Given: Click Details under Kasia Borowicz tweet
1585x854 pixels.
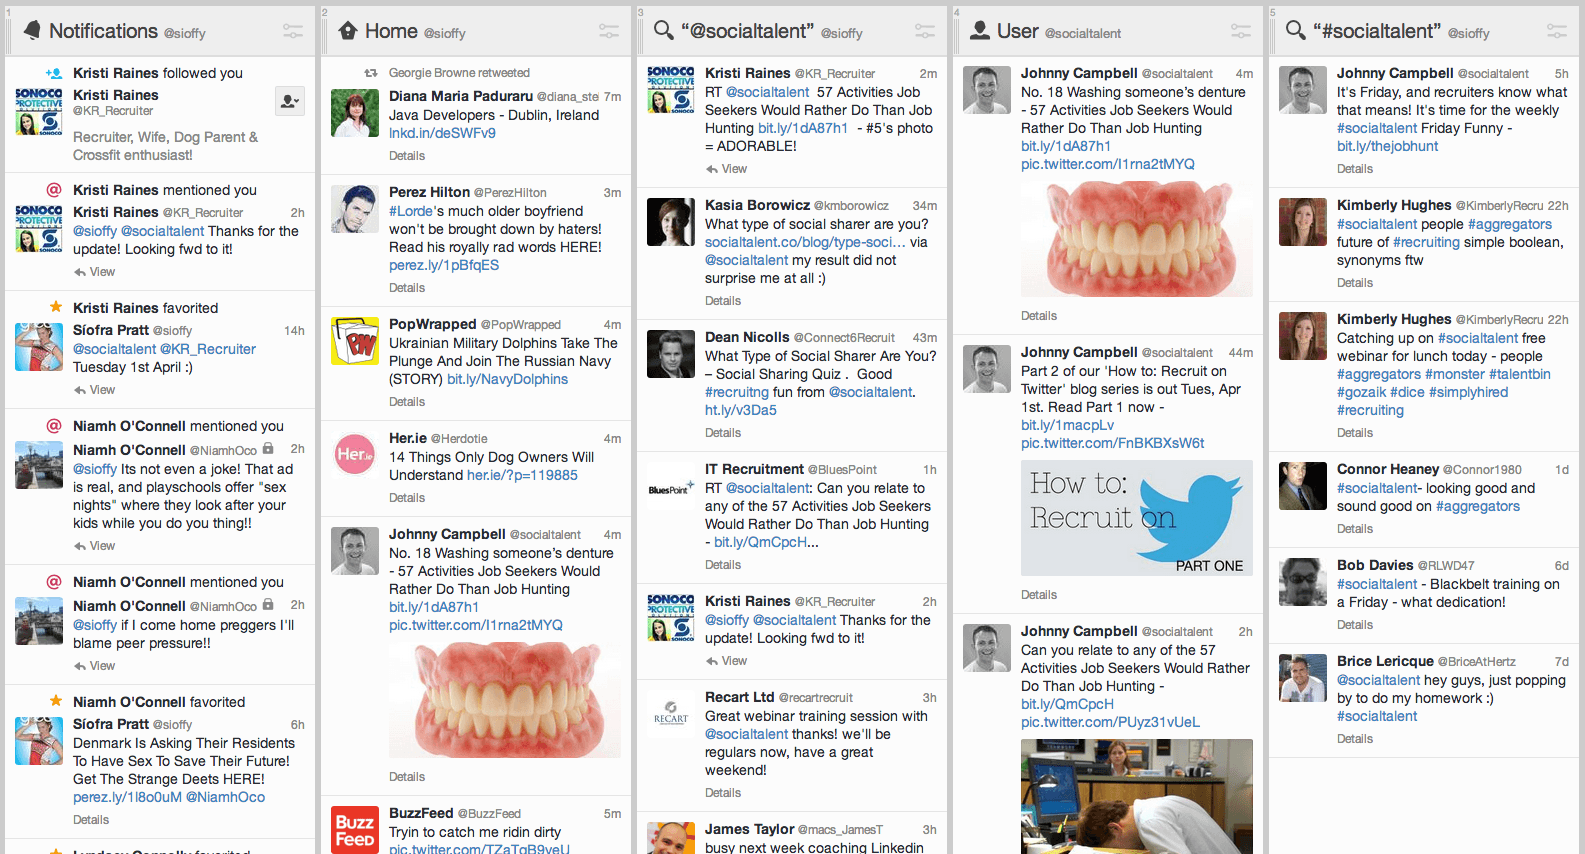Looking at the screenshot, I should [x=723, y=301].
